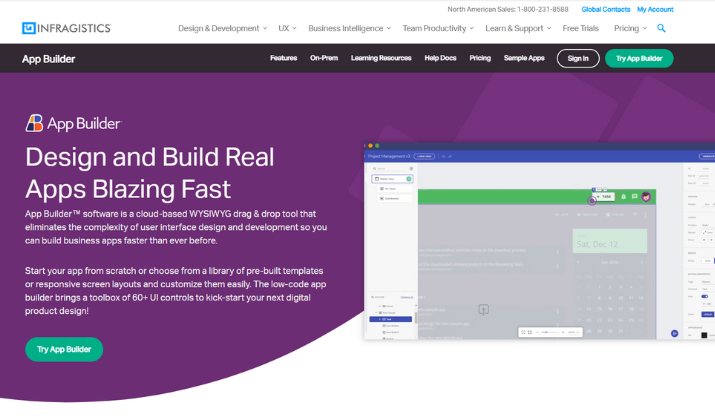Viewport: 715px width, 420px height.
Task: Open the Features tab
Action: pyautogui.click(x=283, y=58)
